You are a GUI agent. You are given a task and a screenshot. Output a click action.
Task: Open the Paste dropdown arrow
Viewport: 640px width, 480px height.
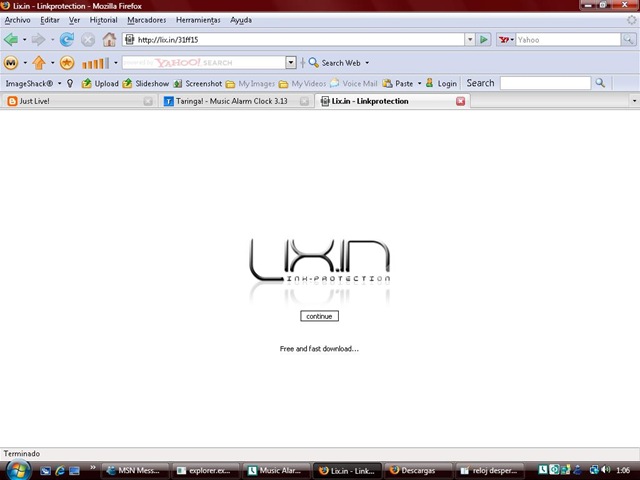click(x=419, y=83)
